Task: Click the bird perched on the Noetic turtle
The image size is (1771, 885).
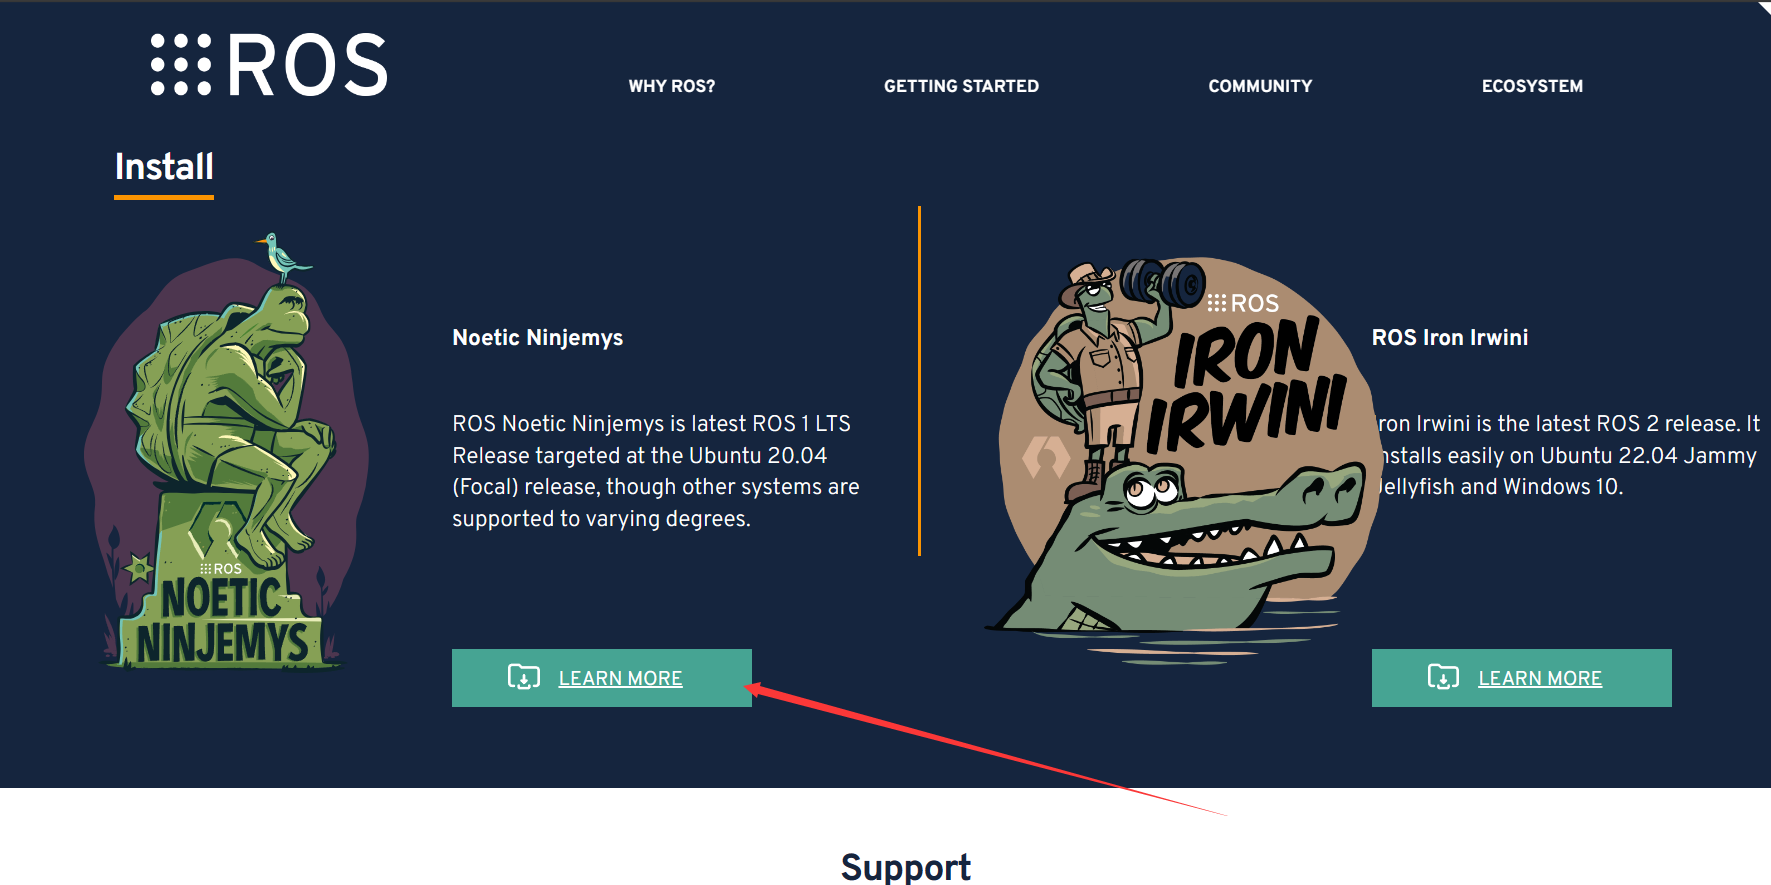Action: click(x=283, y=257)
